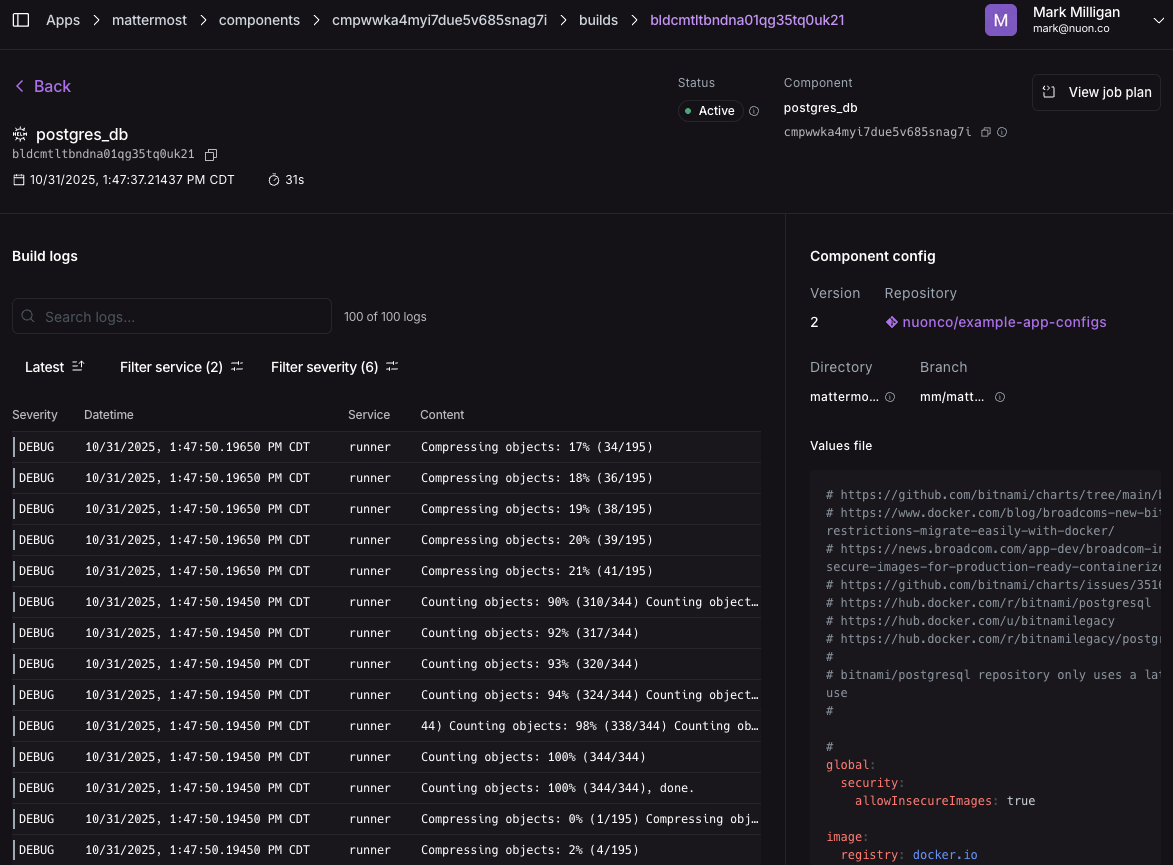Click the Back arrow link
The height and width of the screenshot is (865, 1173).
pos(42,87)
